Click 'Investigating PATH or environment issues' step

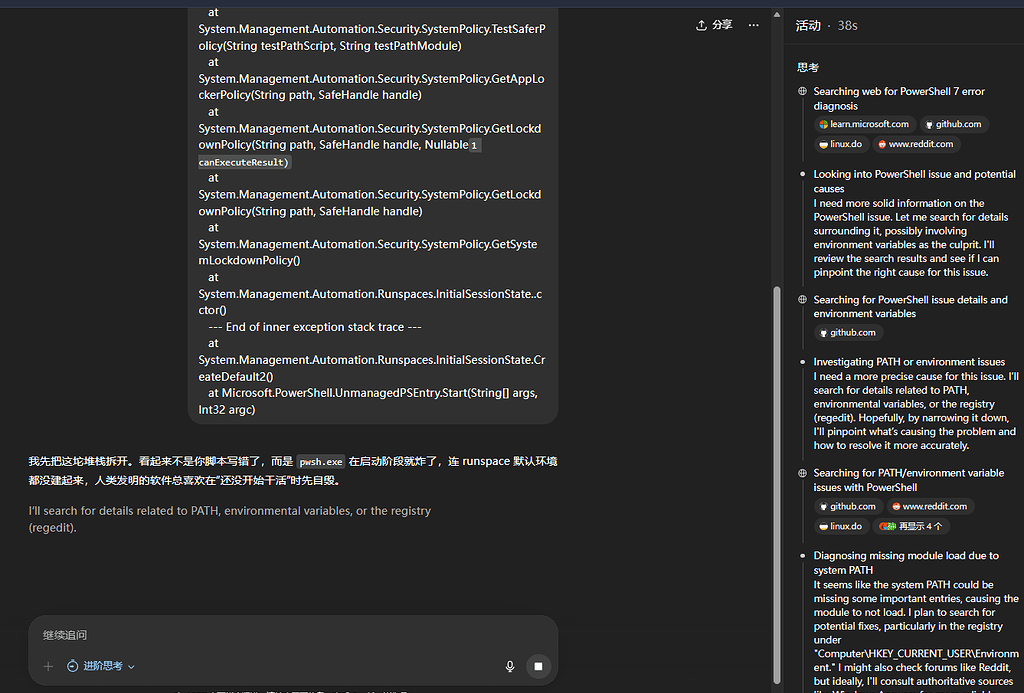point(909,362)
